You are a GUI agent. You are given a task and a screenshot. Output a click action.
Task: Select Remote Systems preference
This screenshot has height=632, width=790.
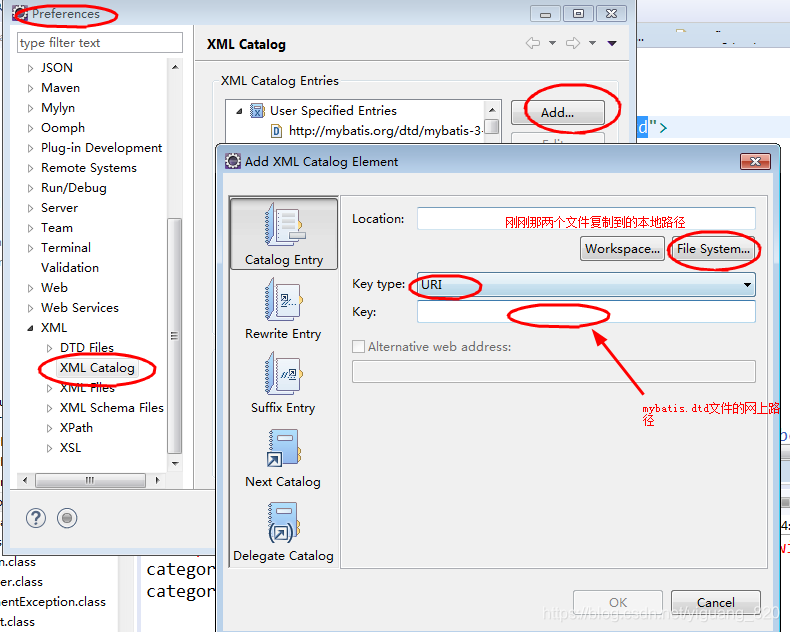[x=89, y=168]
